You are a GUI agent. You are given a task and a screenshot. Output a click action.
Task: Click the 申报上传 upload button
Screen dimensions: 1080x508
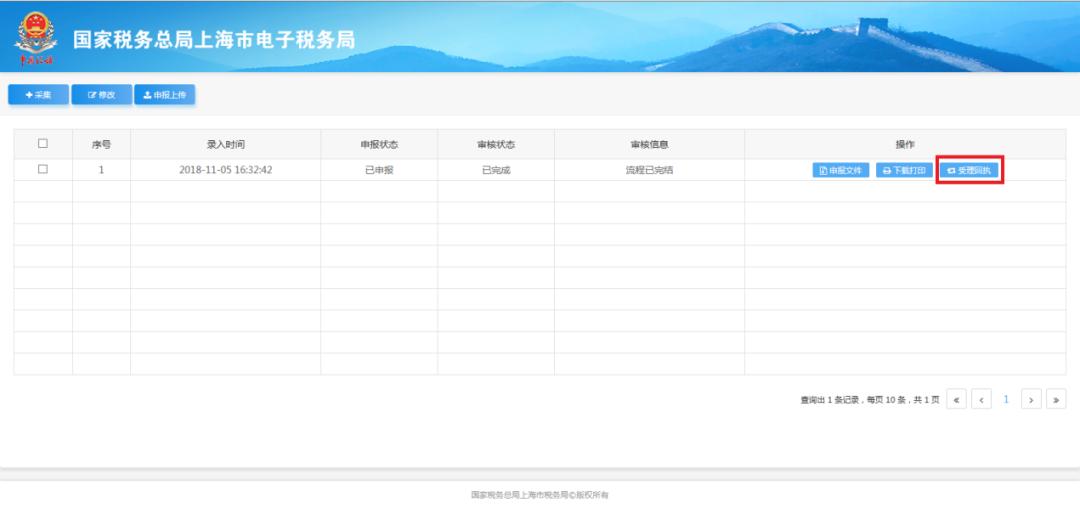tap(165, 95)
